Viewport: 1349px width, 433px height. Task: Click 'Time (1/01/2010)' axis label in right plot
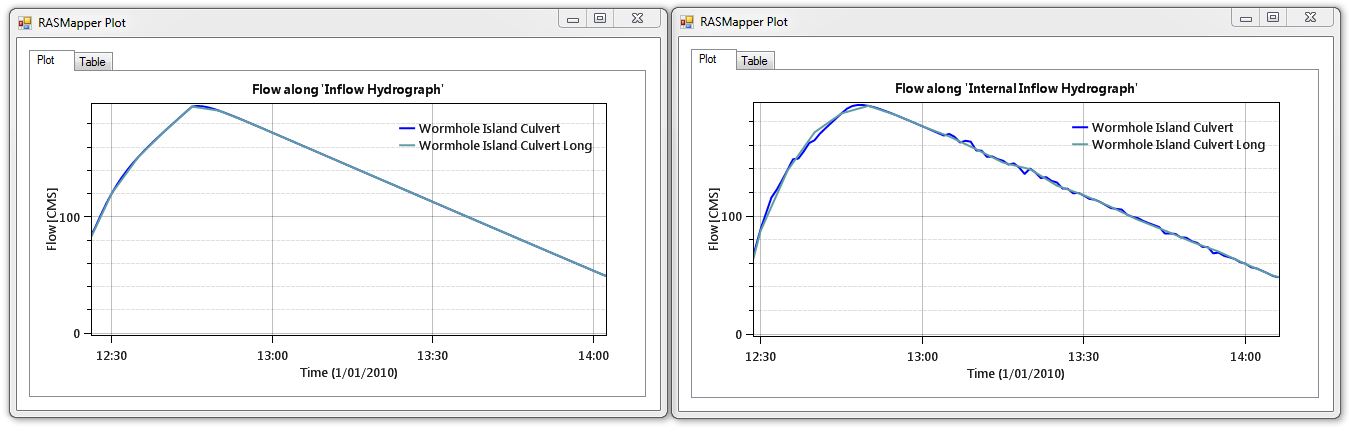tap(1015, 373)
